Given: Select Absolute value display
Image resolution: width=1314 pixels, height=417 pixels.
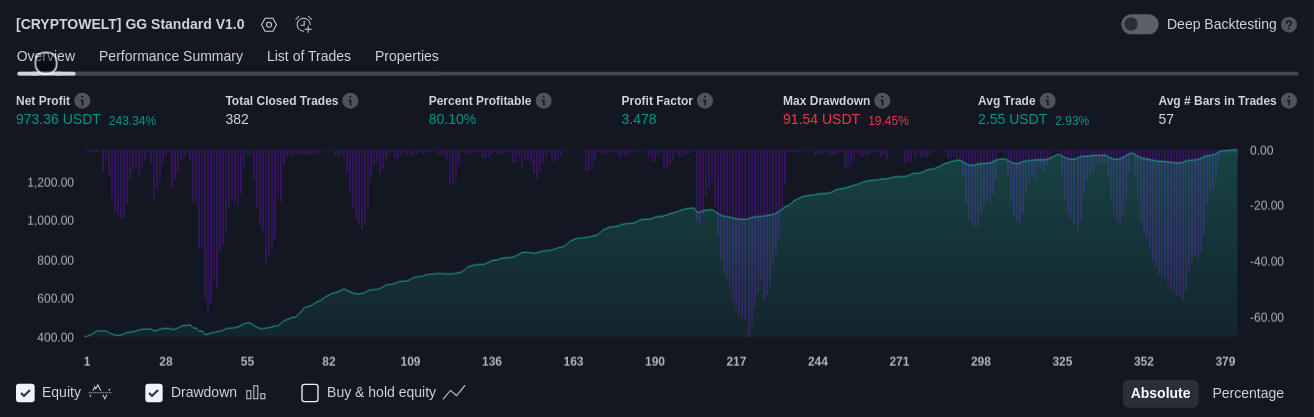Looking at the screenshot, I should point(1160,393).
